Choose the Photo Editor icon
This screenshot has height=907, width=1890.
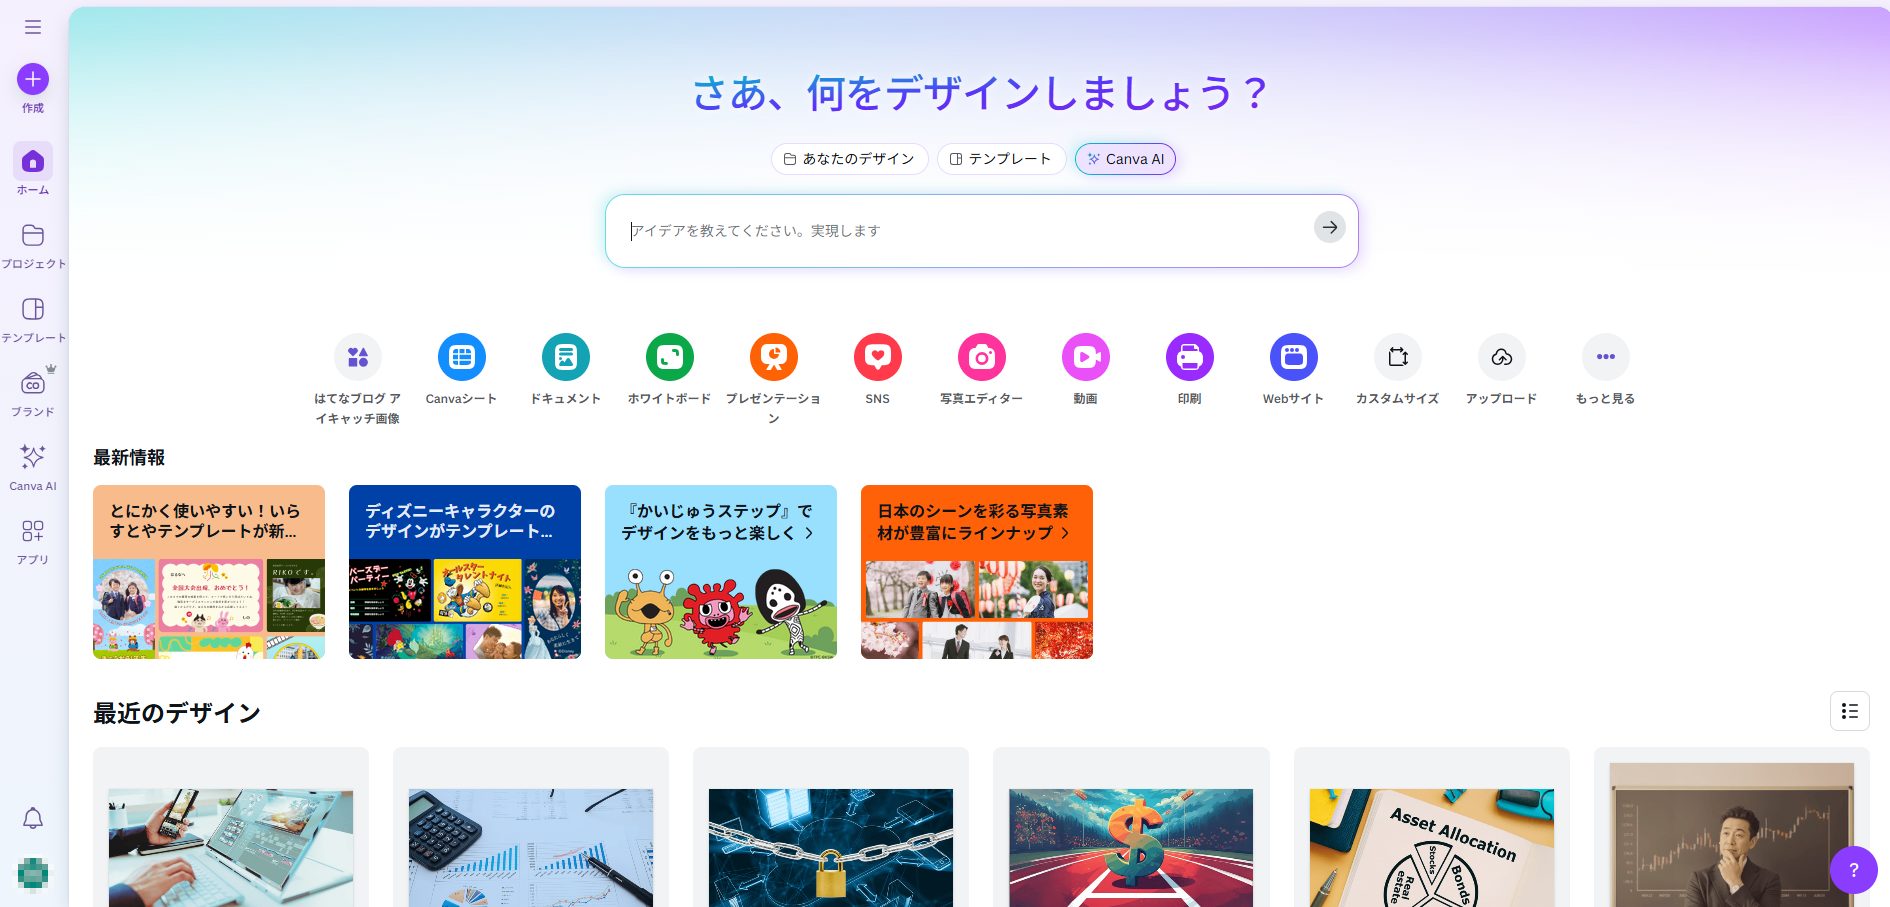pyautogui.click(x=981, y=357)
